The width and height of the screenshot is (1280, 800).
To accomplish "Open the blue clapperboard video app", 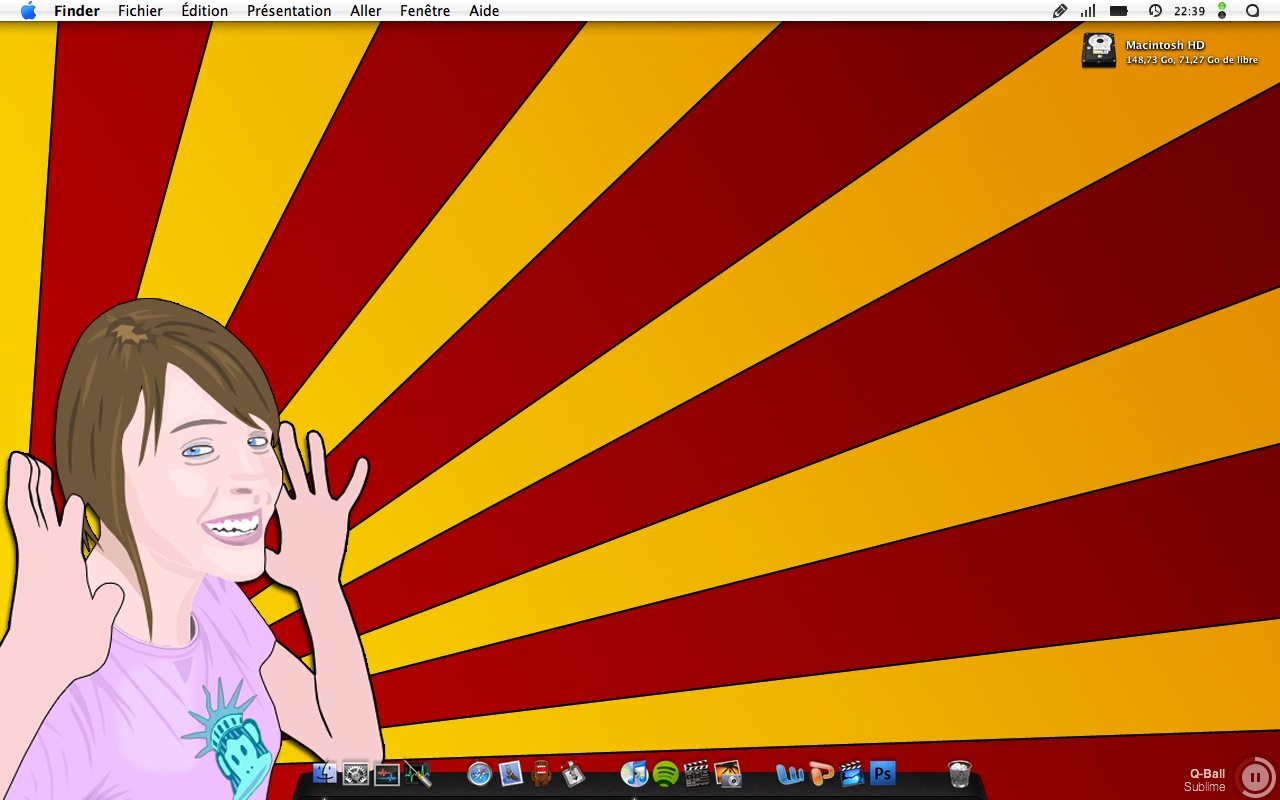I will click(852, 773).
